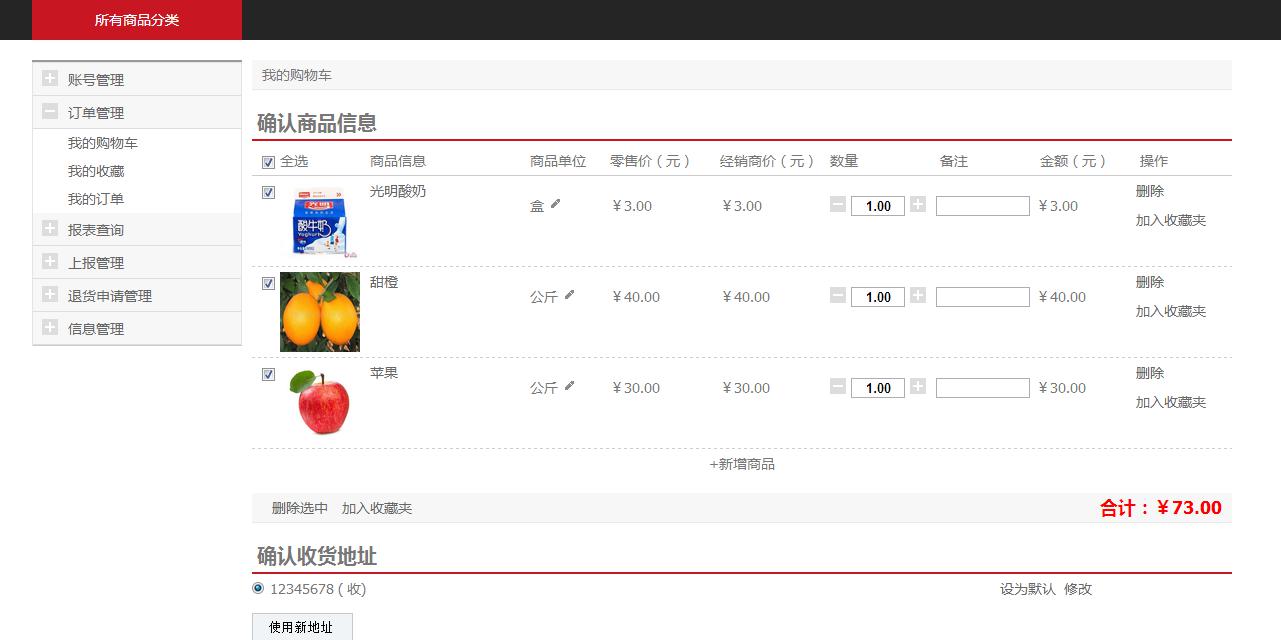Increase 苹果 quantity with plus button
The image size is (1281, 640).
(x=917, y=387)
